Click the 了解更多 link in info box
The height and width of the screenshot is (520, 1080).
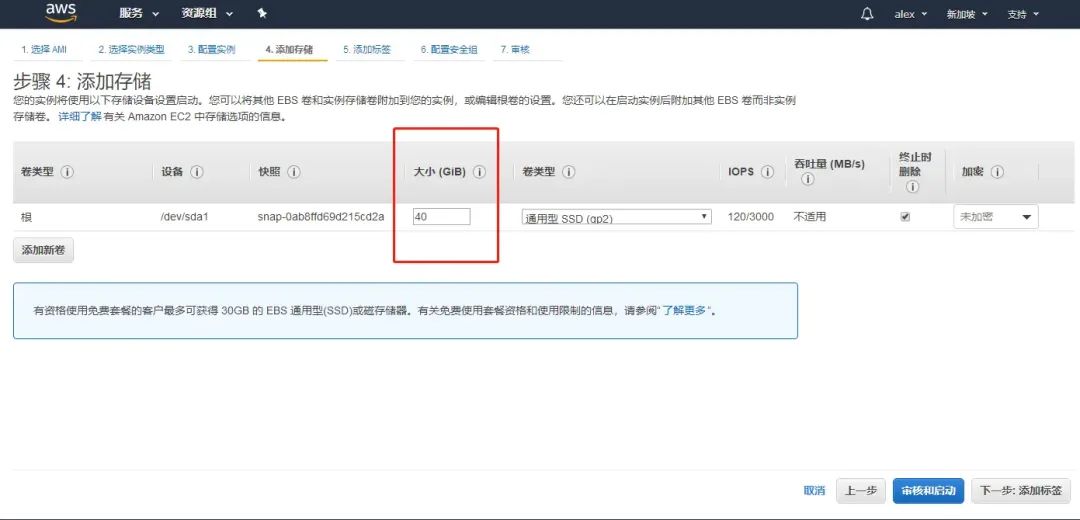pyautogui.click(x=685, y=311)
